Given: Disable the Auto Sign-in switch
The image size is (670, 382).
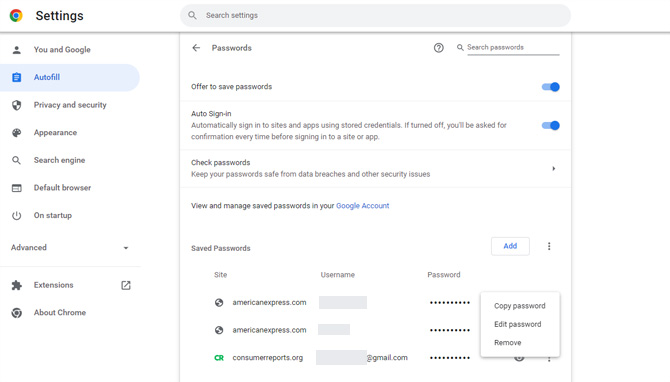Looking at the screenshot, I should coord(550,125).
